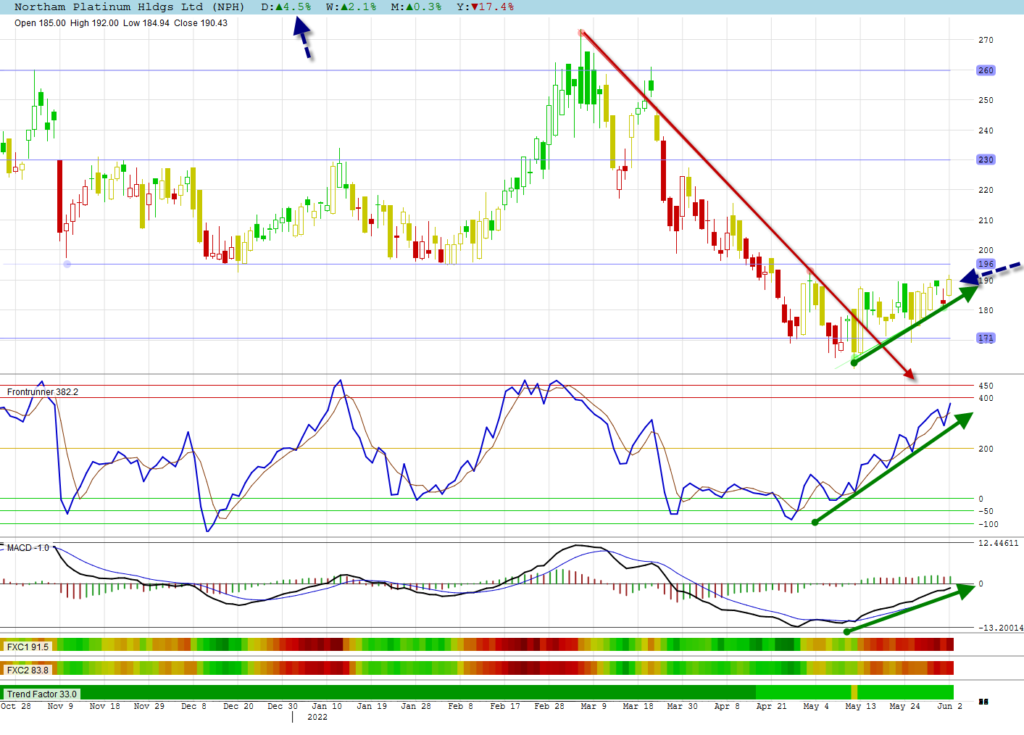Select the highlighted 230 price level tag

(x=985, y=159)
